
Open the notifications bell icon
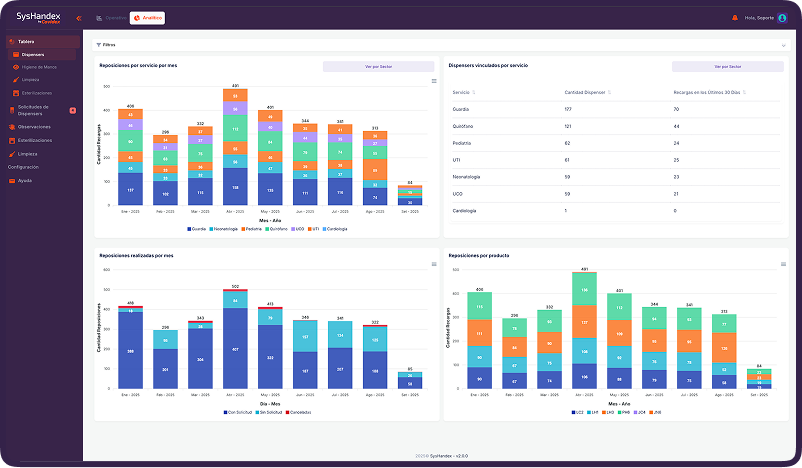coord(735,18)
